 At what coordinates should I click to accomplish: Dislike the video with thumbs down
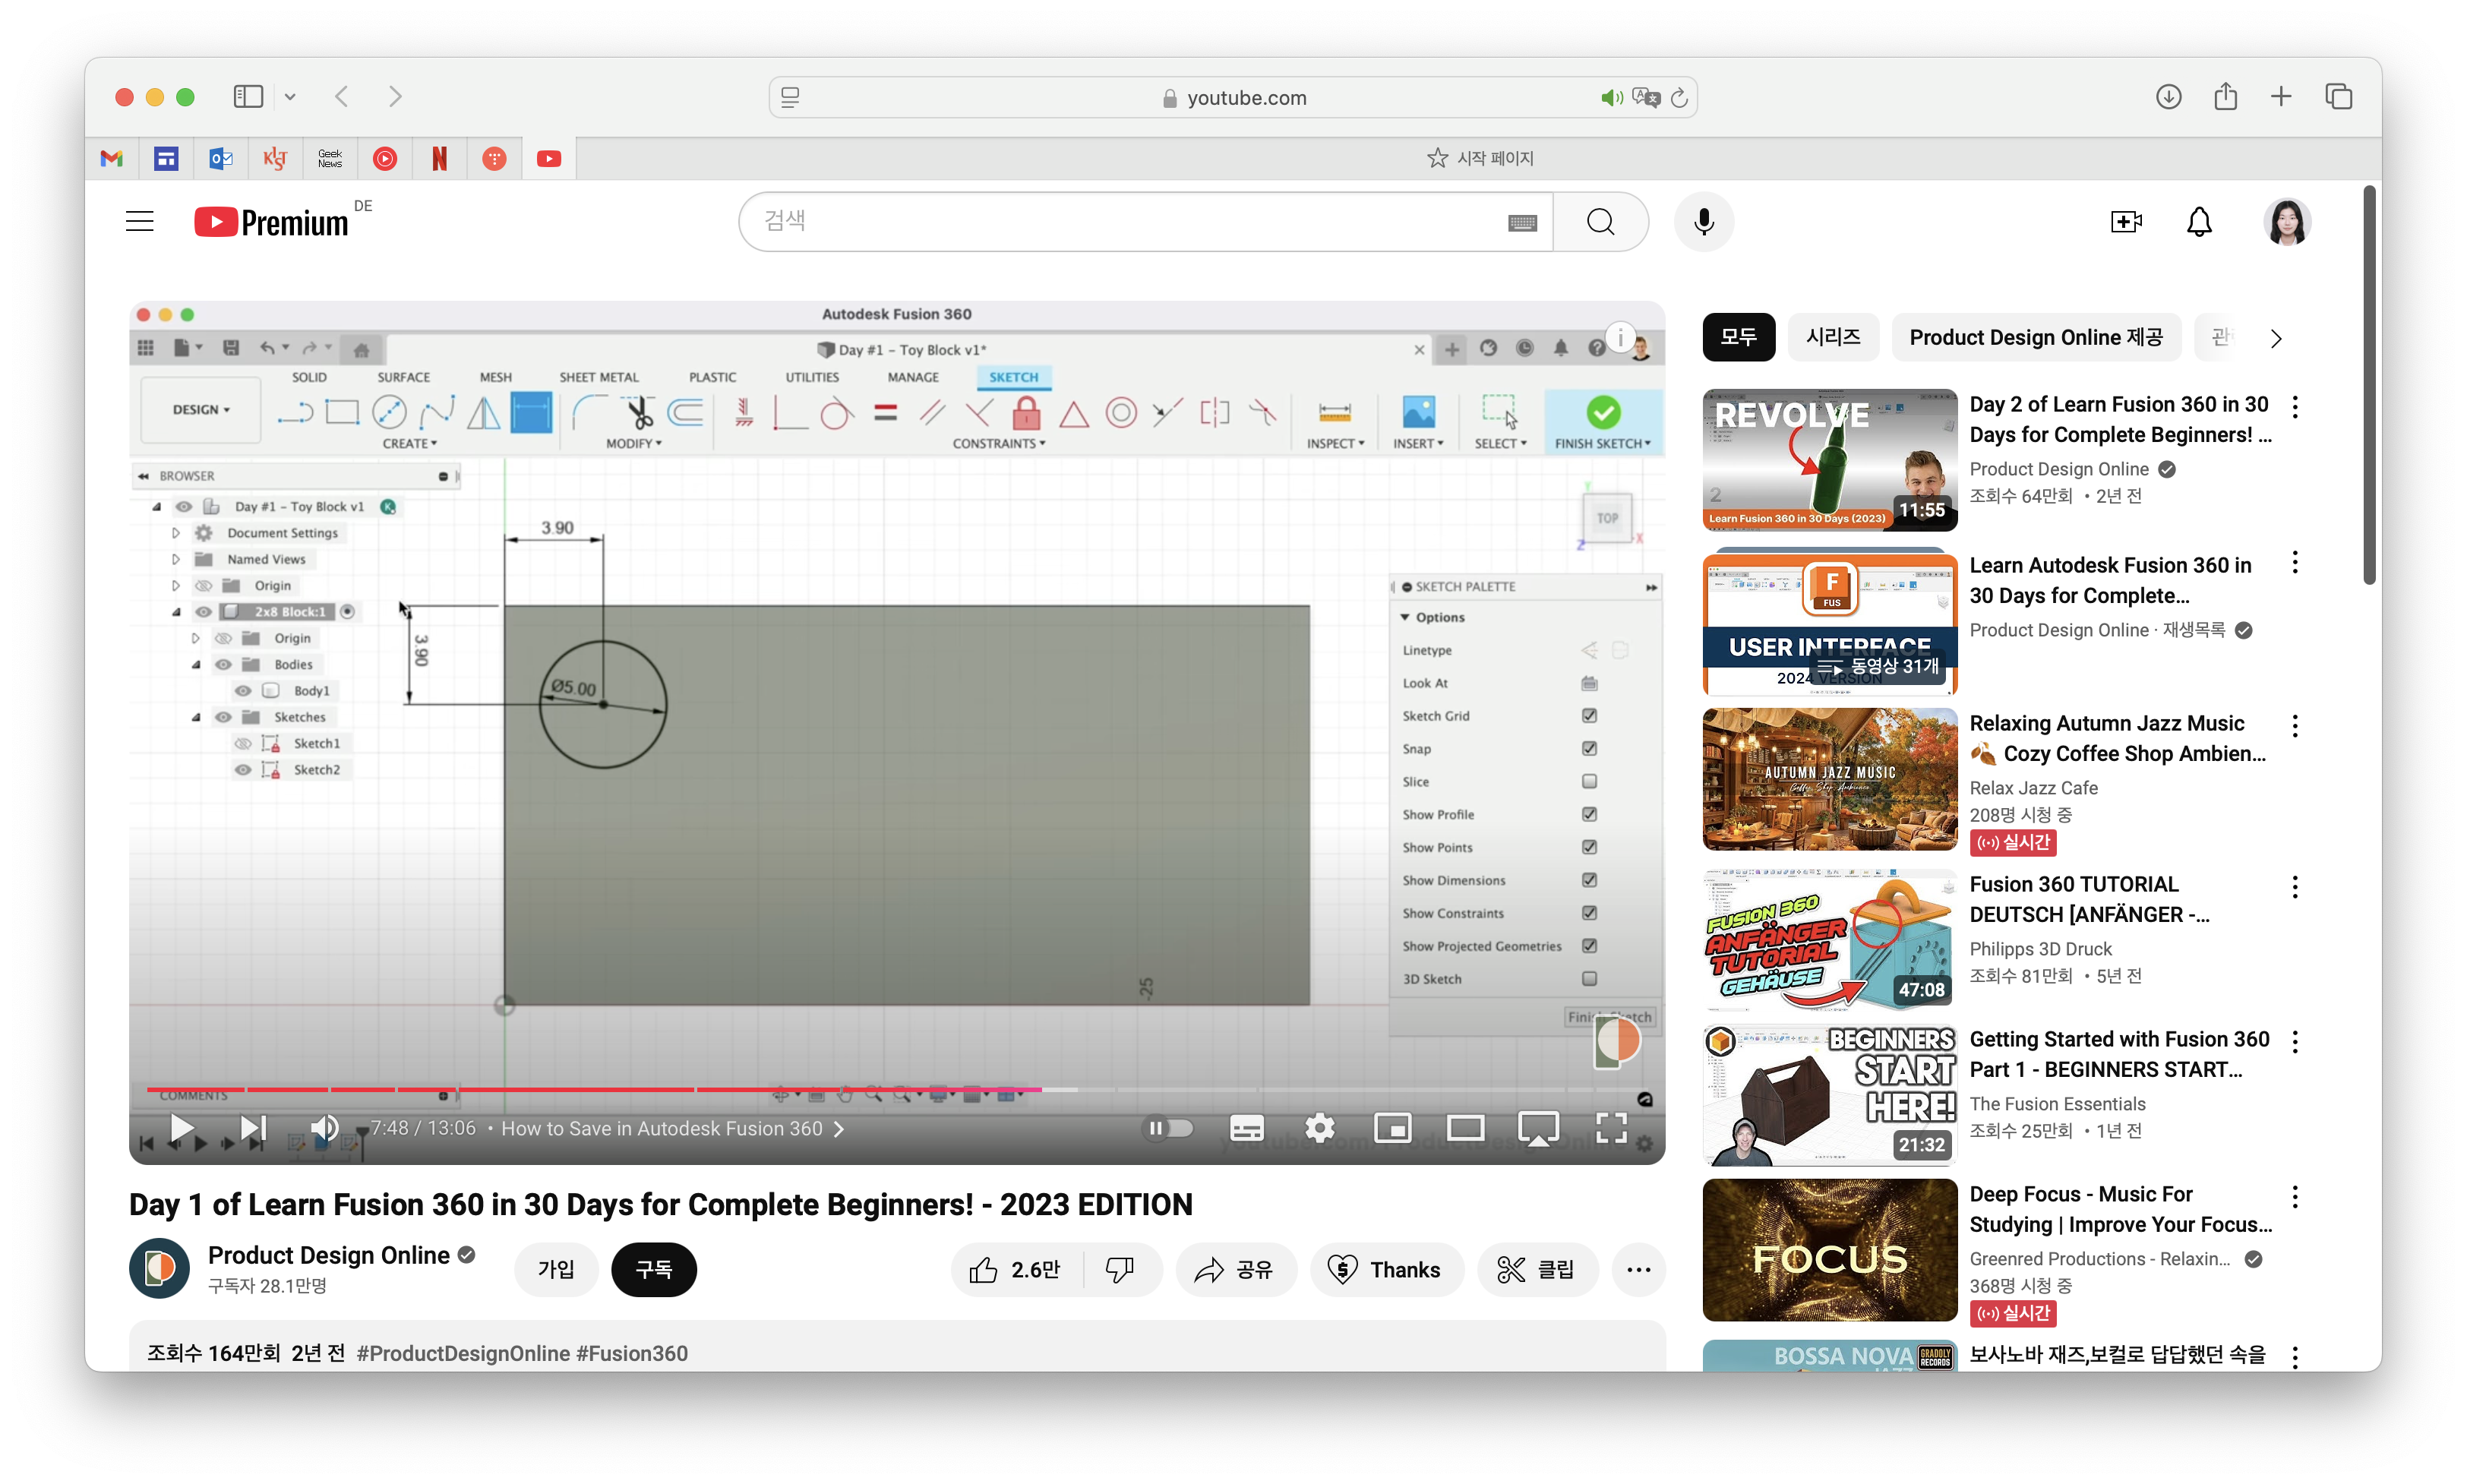pos(1120,1269)
